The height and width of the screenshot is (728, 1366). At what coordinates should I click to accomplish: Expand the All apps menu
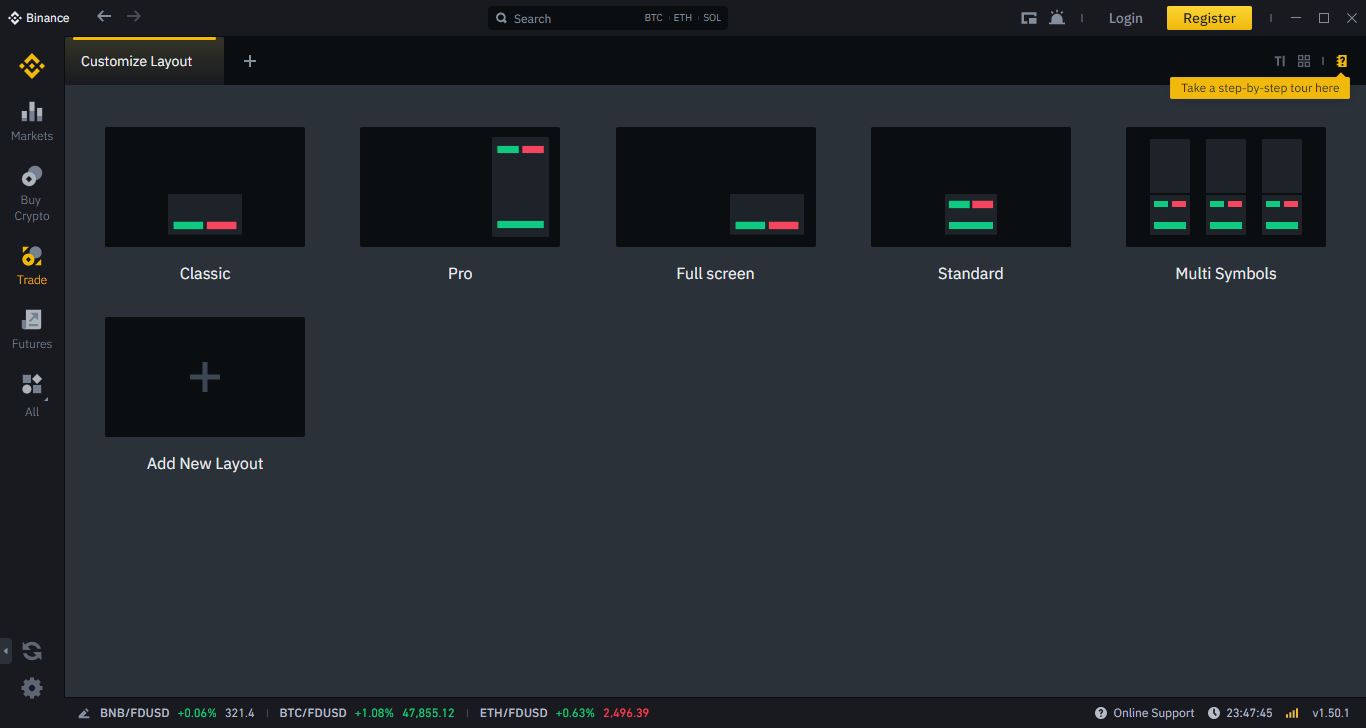click(x=32, y=396)
